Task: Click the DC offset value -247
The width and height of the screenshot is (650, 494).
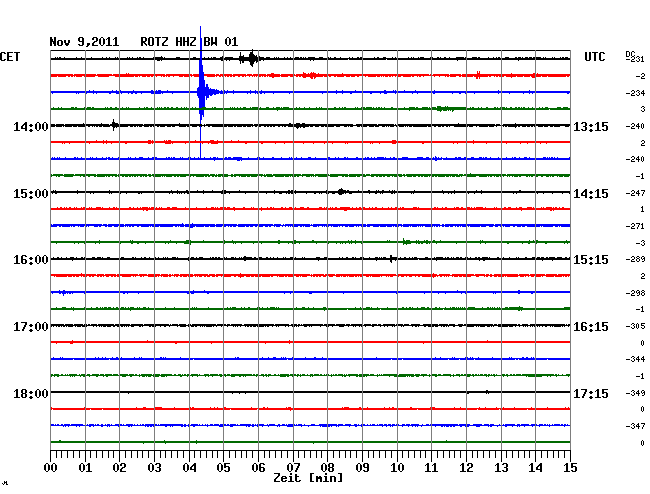Action: tap(635, 193)
